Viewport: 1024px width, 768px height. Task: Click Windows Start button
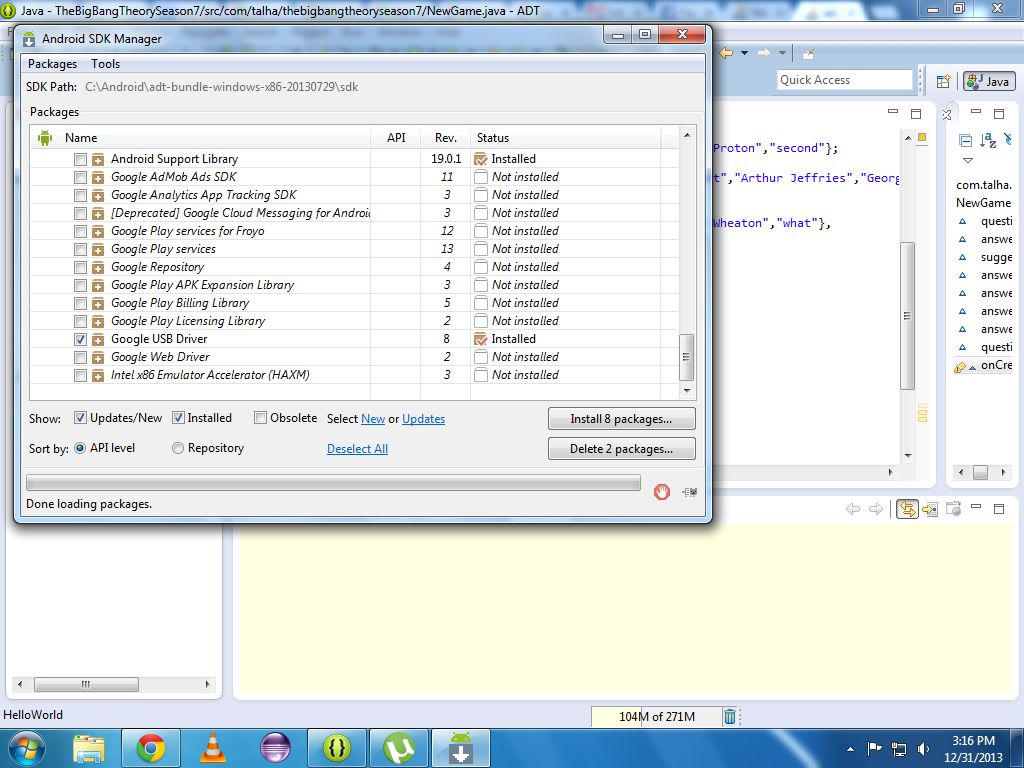[26, 748]
